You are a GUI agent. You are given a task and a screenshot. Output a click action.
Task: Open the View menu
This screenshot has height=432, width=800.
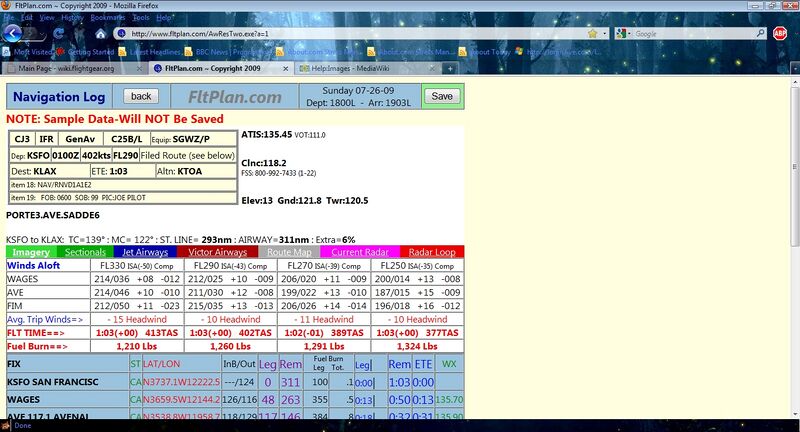[x=47, y=17]
